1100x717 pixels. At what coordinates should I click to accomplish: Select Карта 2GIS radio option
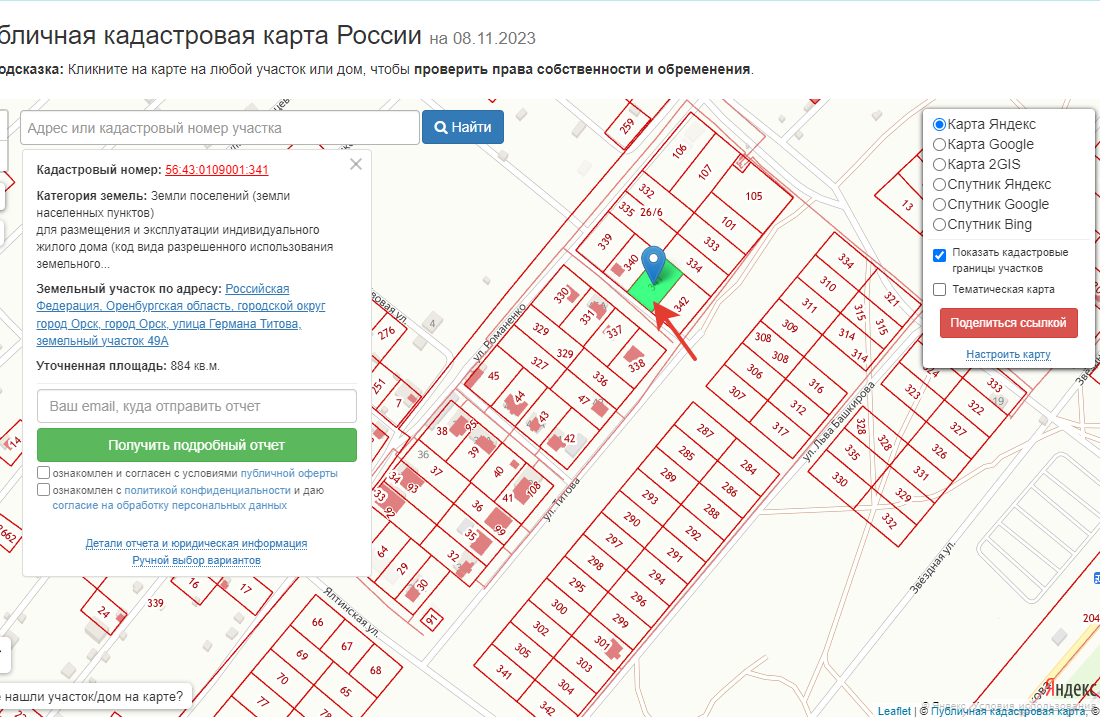939,164
